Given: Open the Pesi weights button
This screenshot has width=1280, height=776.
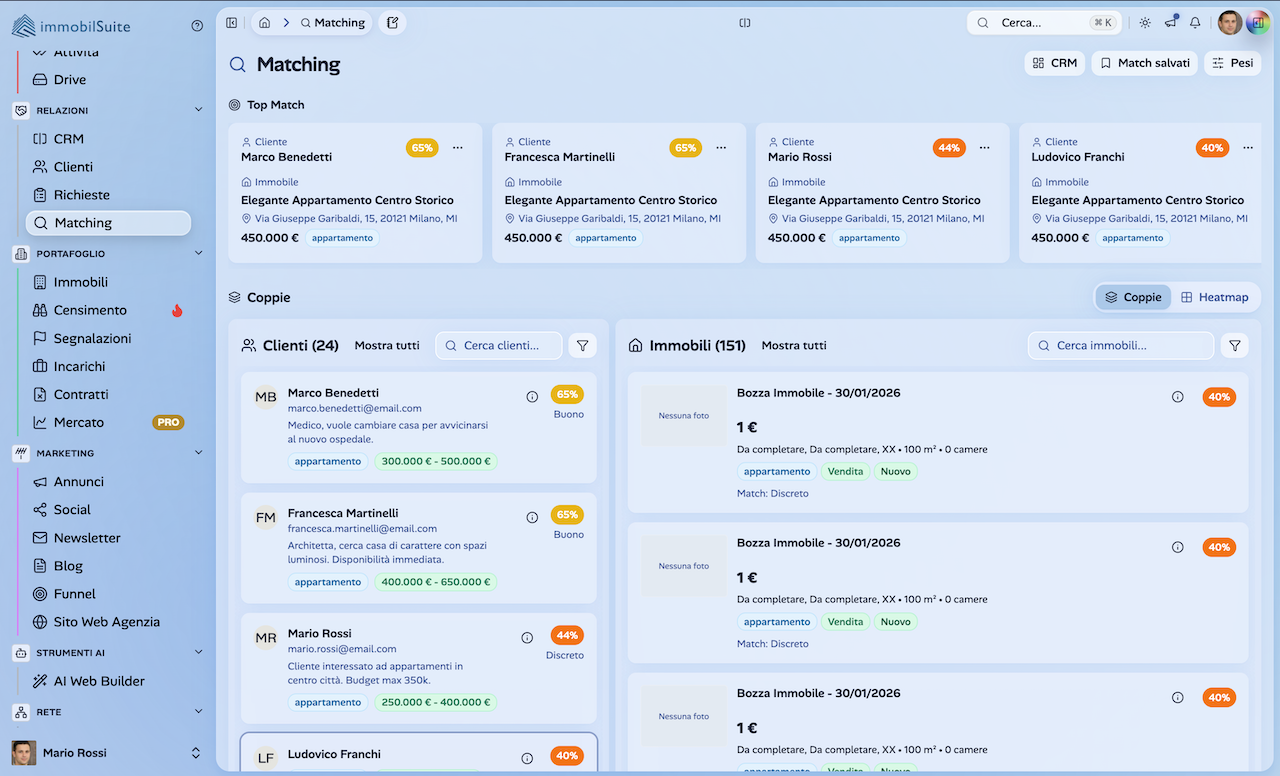Looking at the screenshot, I should click(x=1232, y=63).
